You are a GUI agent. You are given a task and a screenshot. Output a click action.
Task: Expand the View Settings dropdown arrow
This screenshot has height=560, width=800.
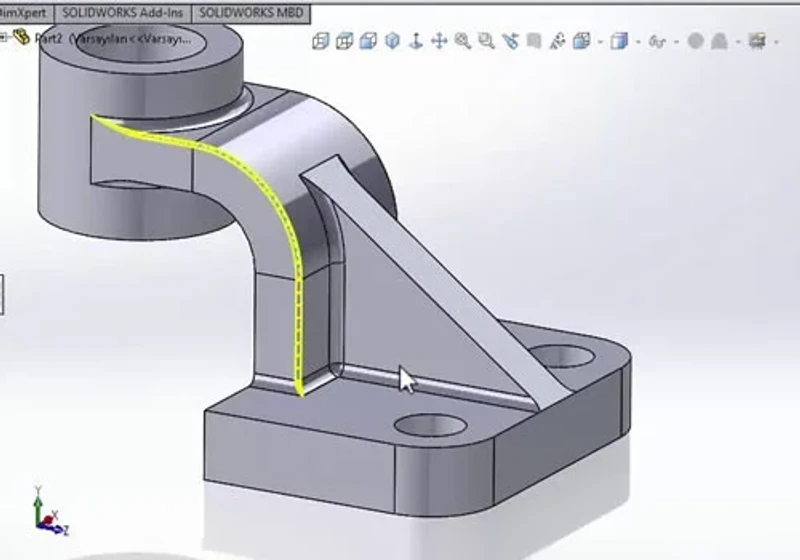pos(777,41)
